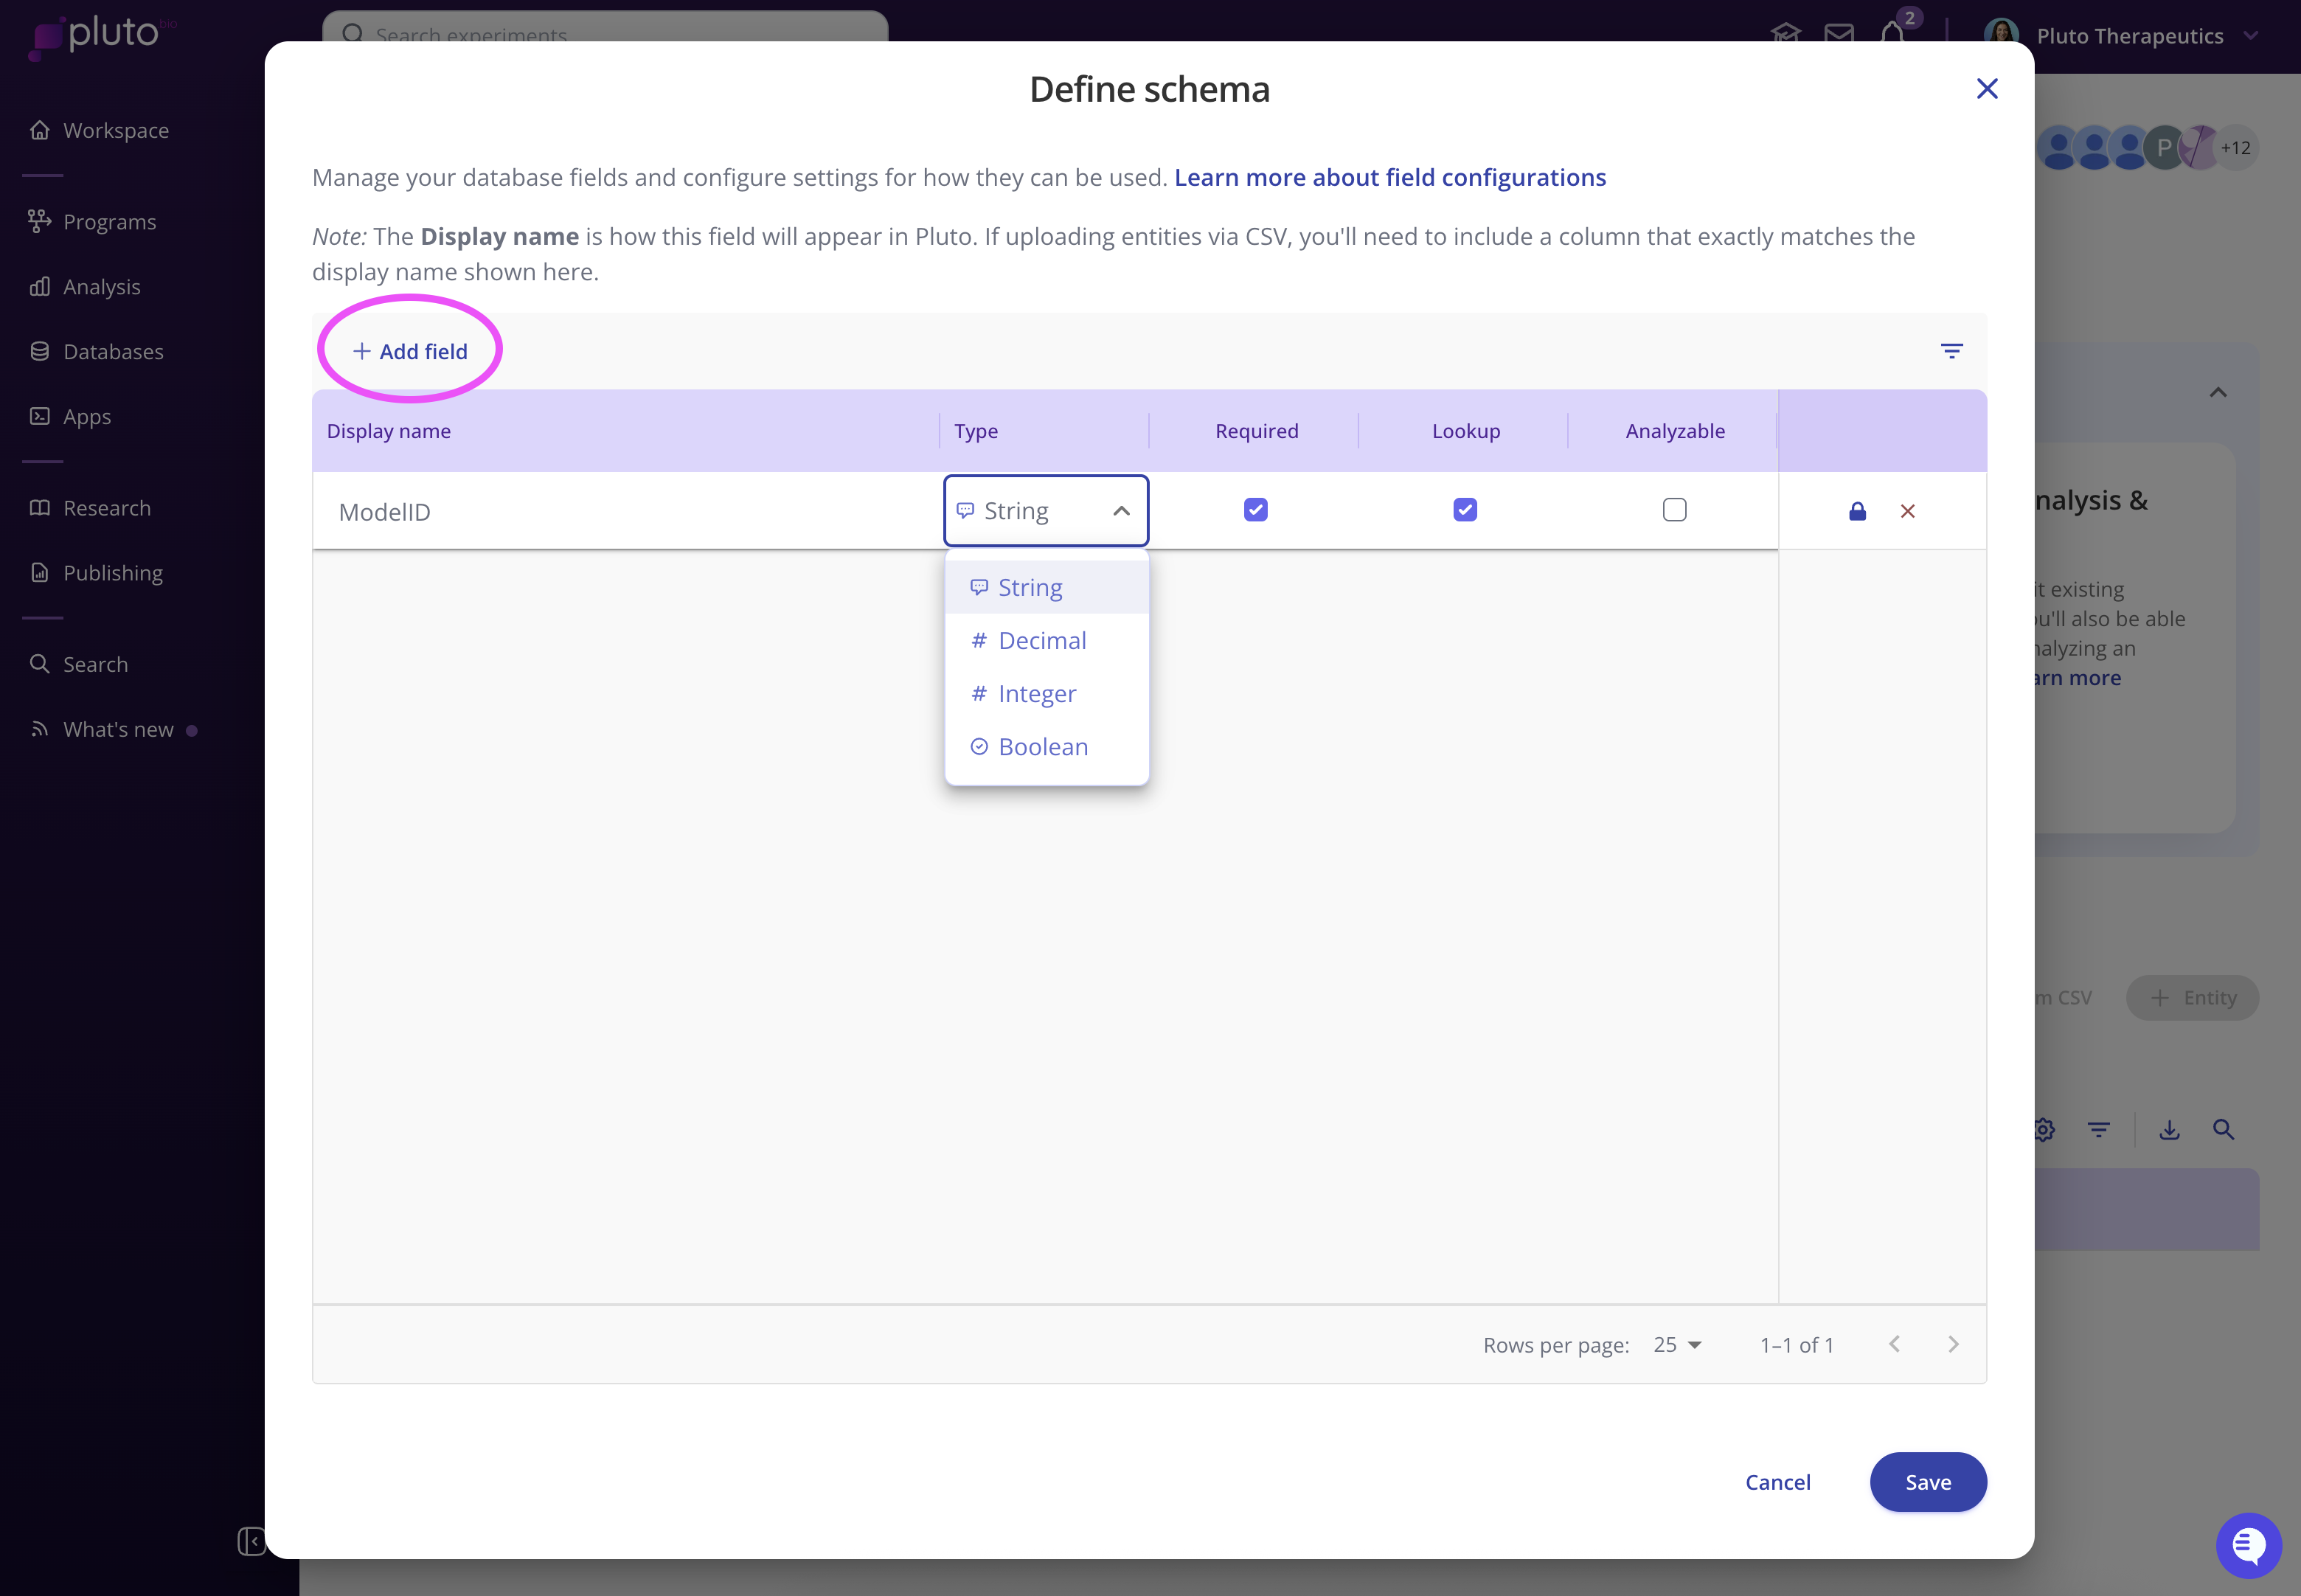
Task: Uncheck Lookup for ModelID
Action: click(x=1464, y=510)
